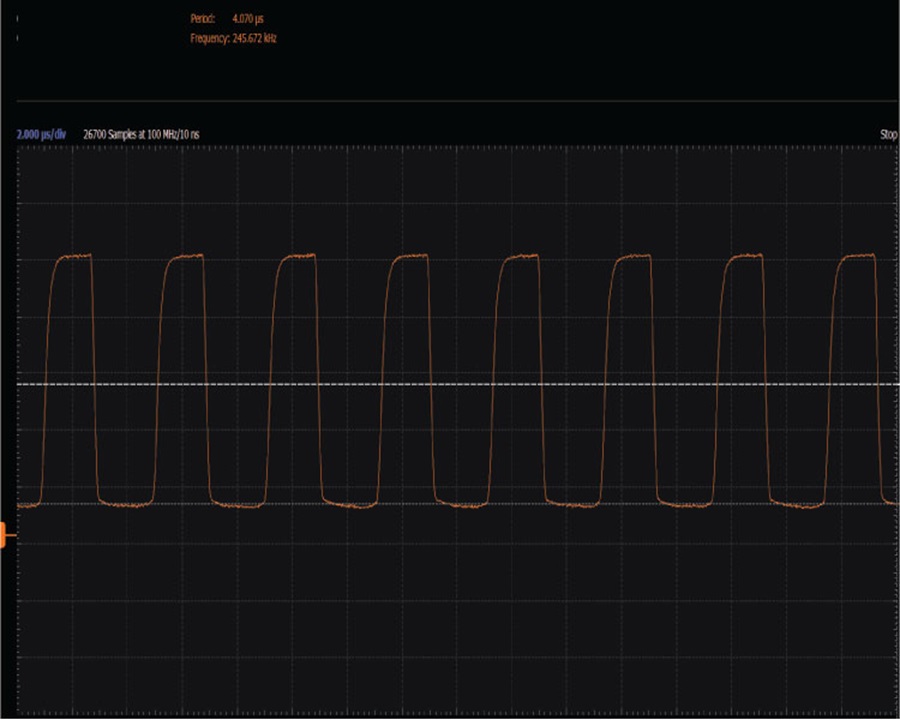Select the Frequency measurement label
Screen dimensions: 900x720
210,38
